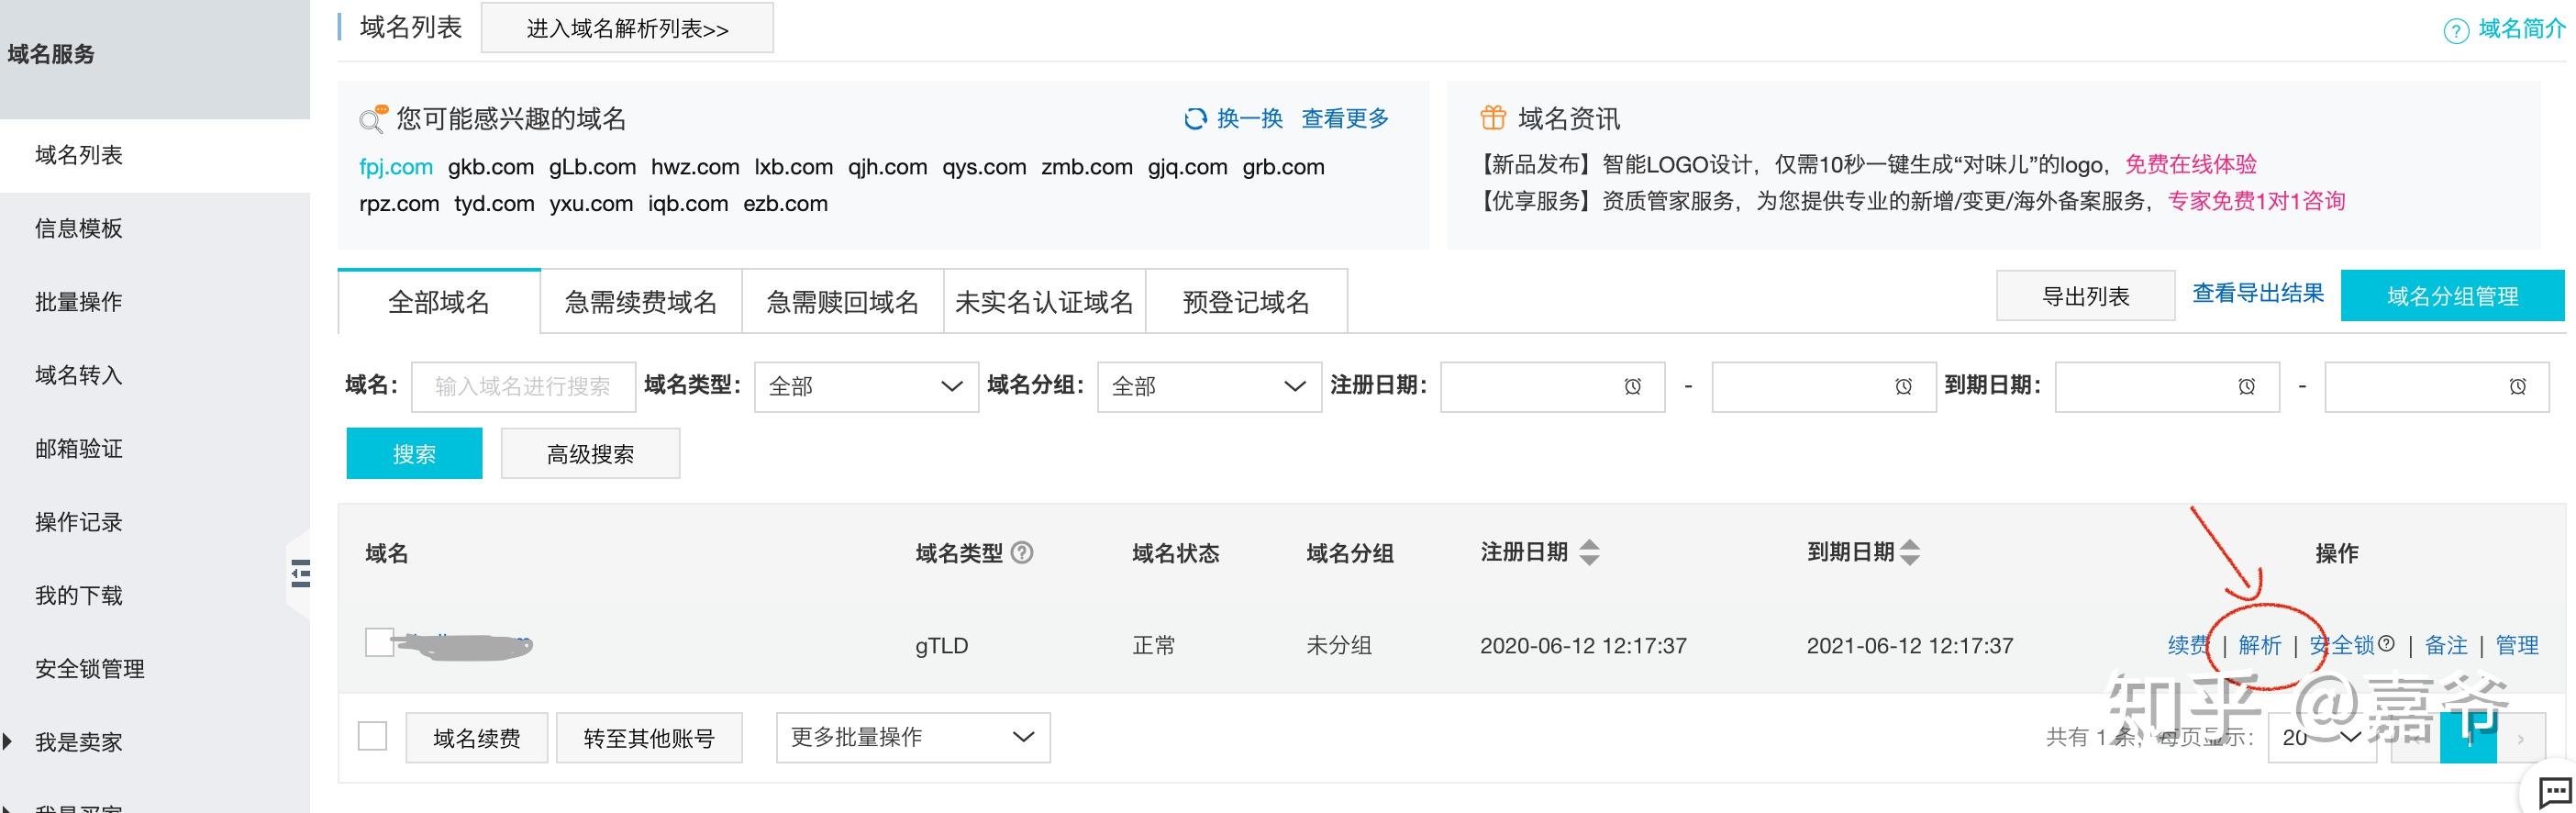Switch to the 急需续费域名 tab
2576x813 pixels.
(640, 302)
